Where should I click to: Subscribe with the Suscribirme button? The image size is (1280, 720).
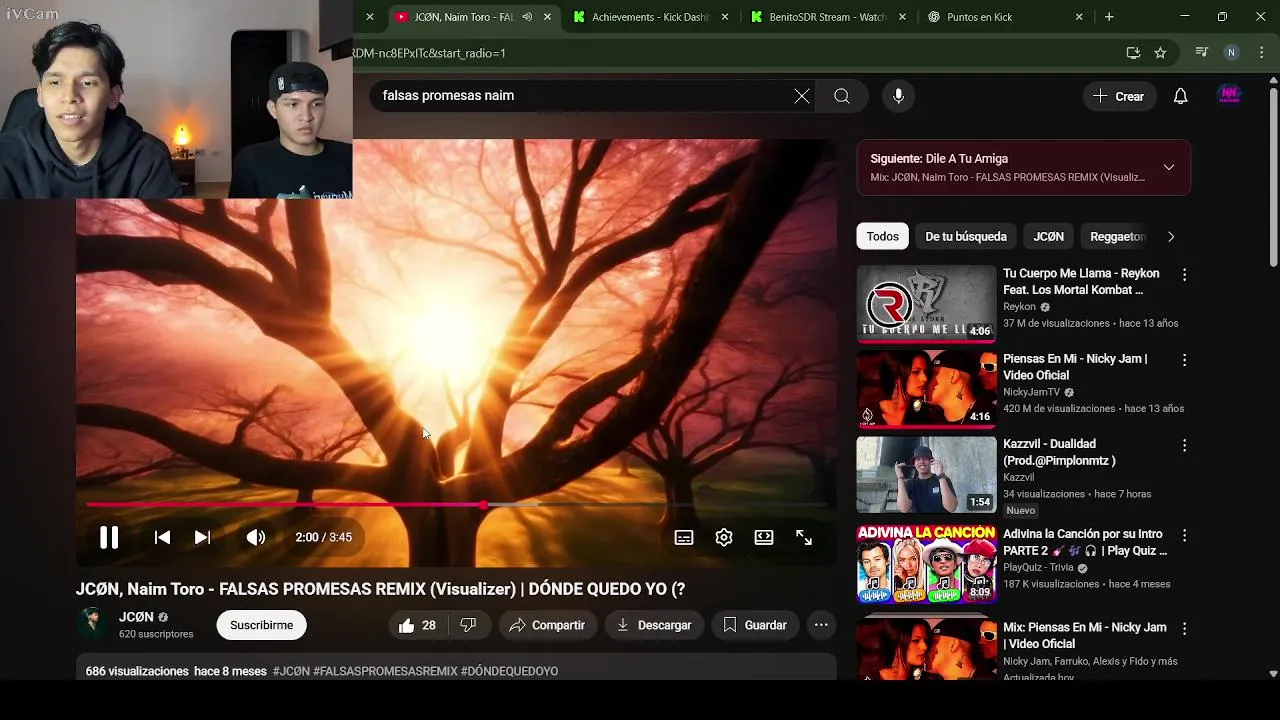coord(262,625)
